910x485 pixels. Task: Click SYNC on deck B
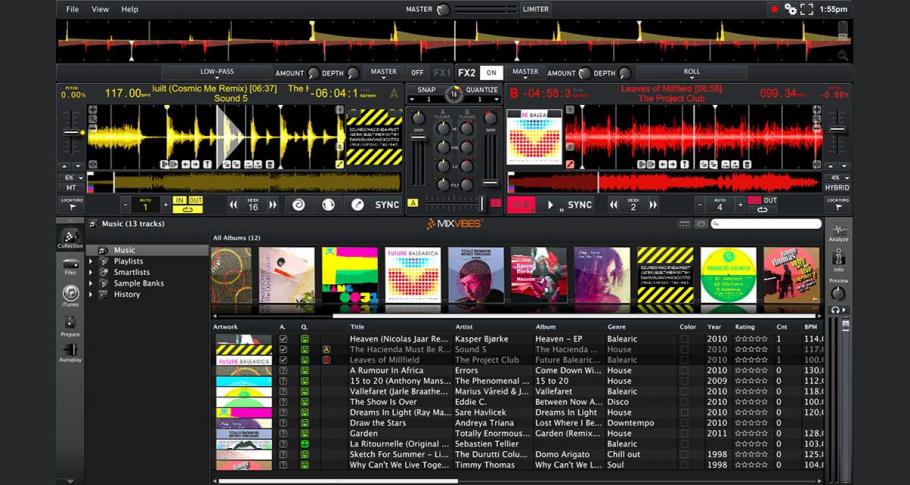pos(580,205)
